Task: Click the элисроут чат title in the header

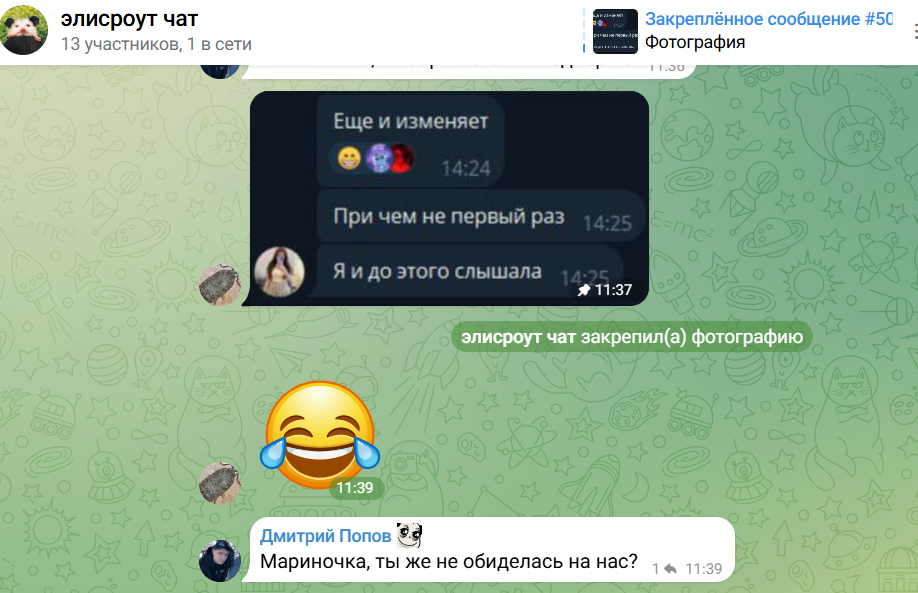Action: [129, 19]
